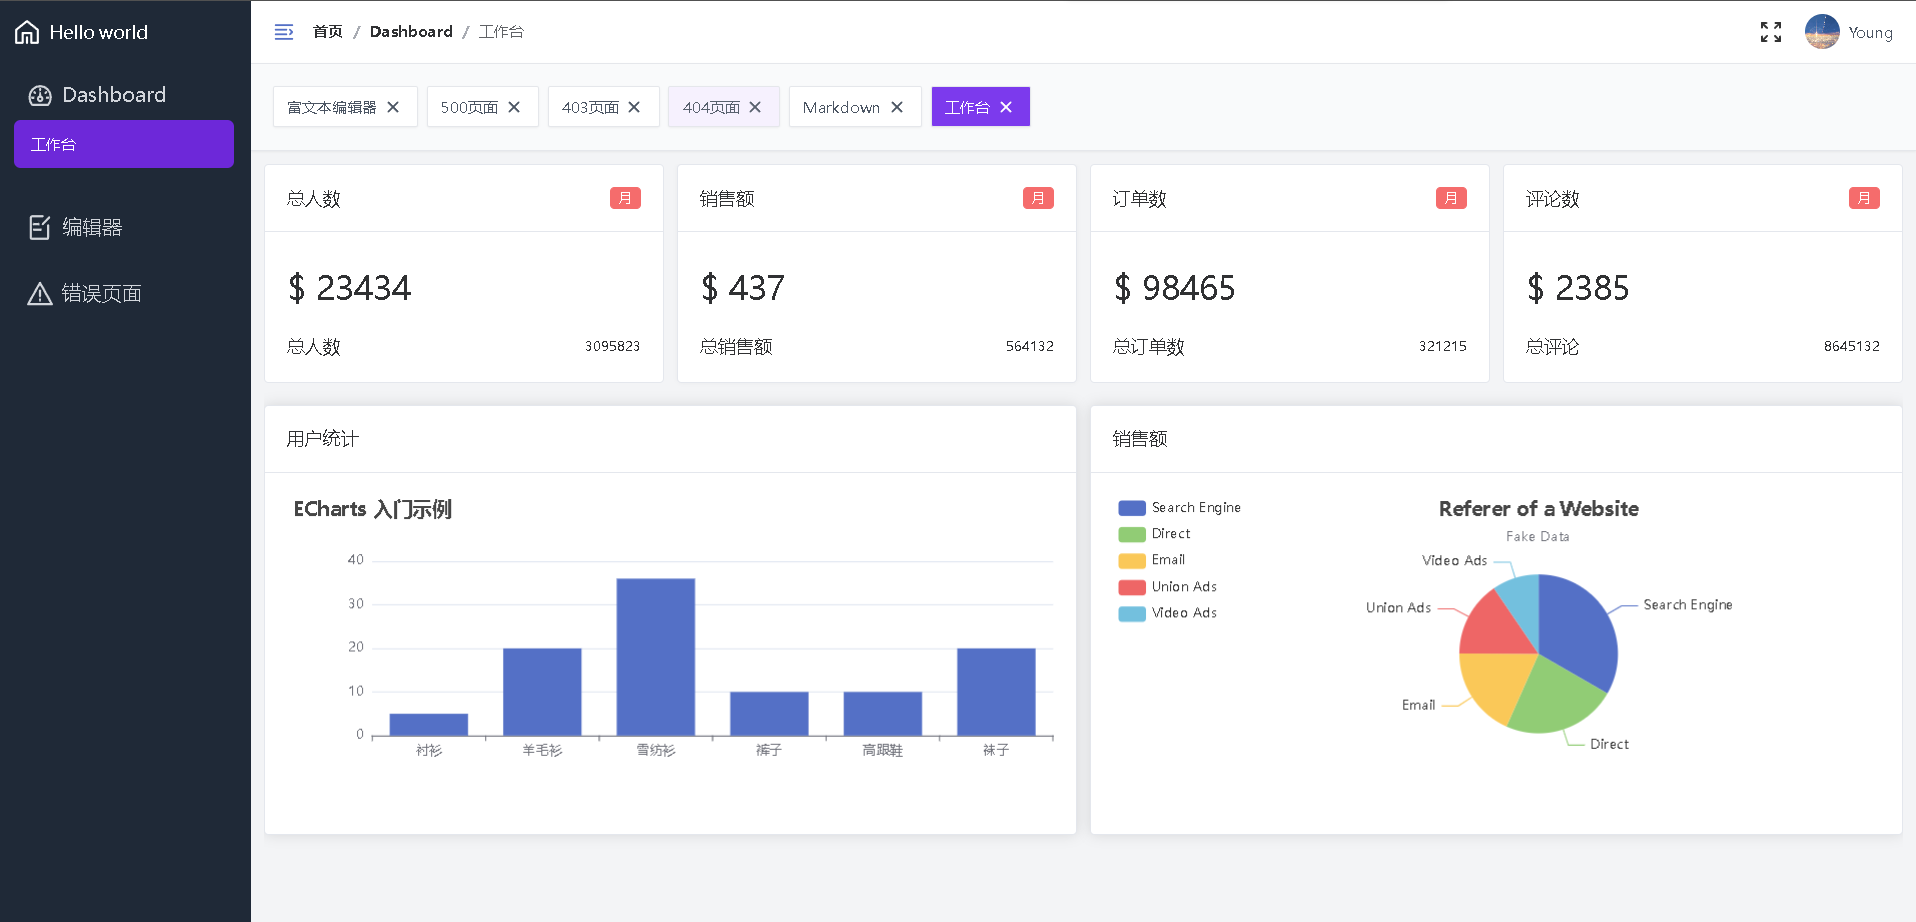Click the 袜子 bar in chart
This screenshot has height=922, width=1916.
click(996, 692)
